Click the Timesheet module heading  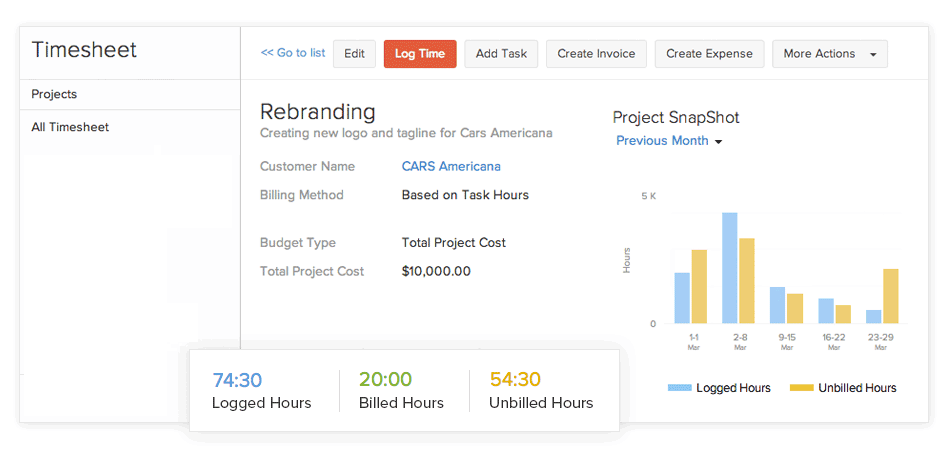pos(84,50)
